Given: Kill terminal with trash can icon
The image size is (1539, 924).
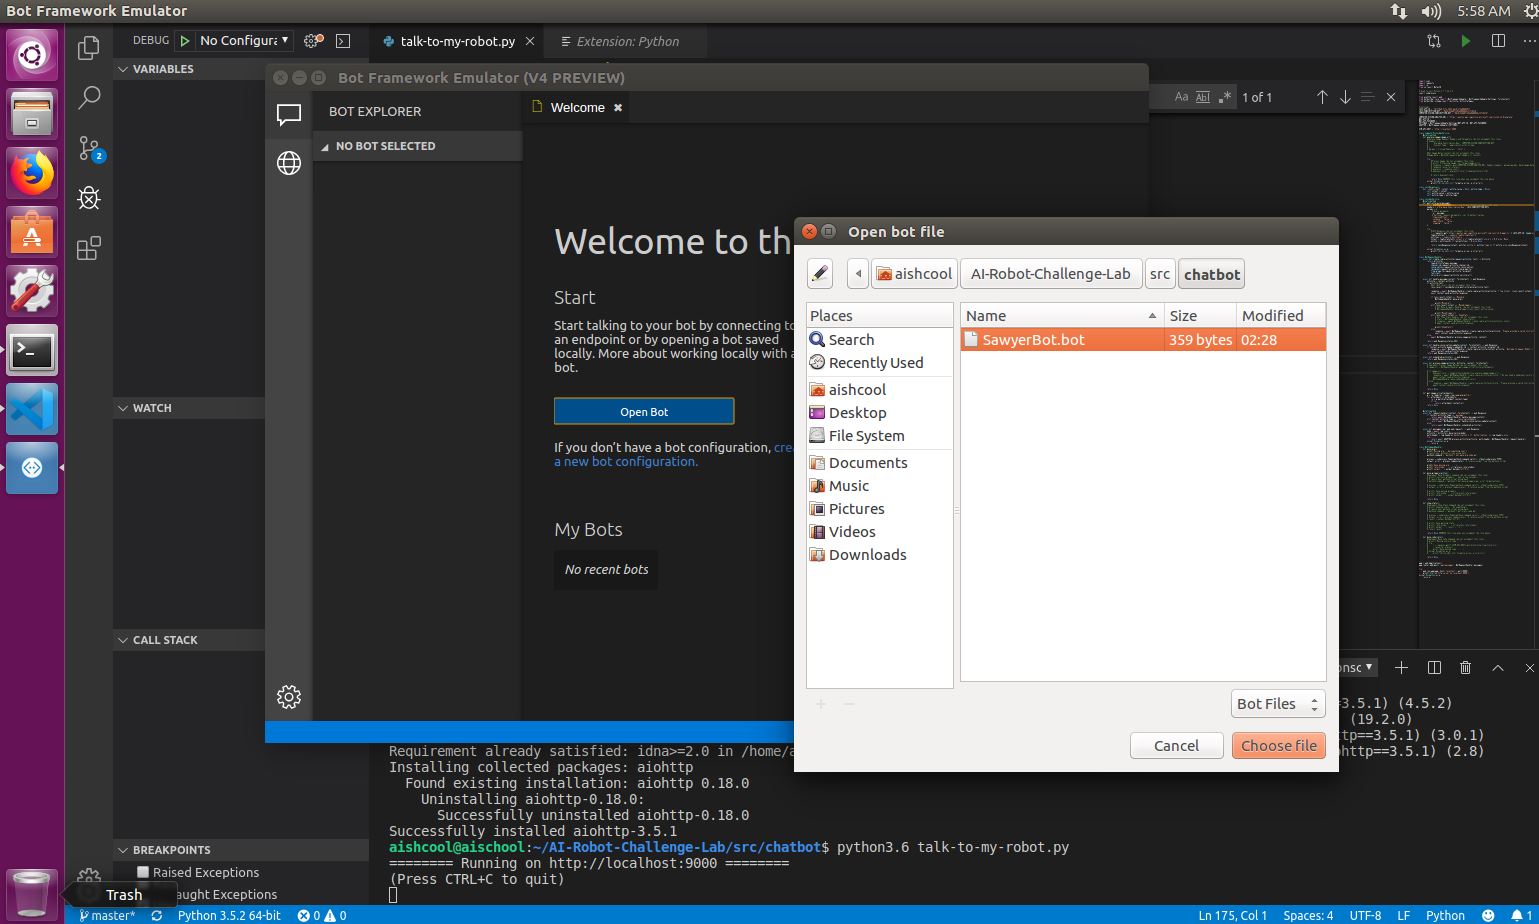Looking at the screenshot, I should [x=1465, y=667].
